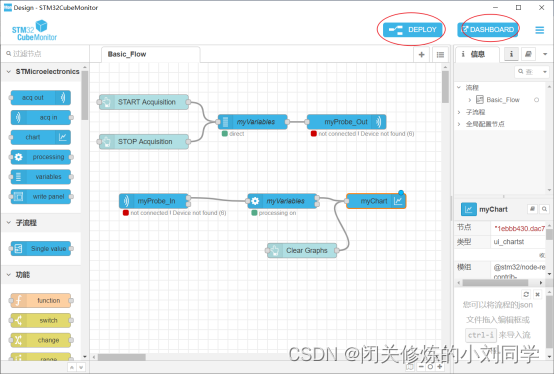
Task: Click the ui_chartst type value
Action: (509, 242)
